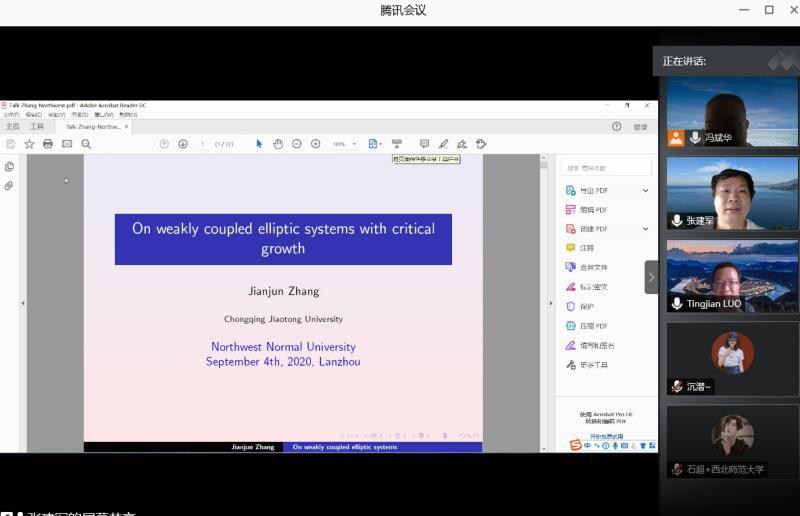The height and width of the screenshot is (516, 800).
Task: Switch to the 工具 tab
Action: [x=37, y=127]
